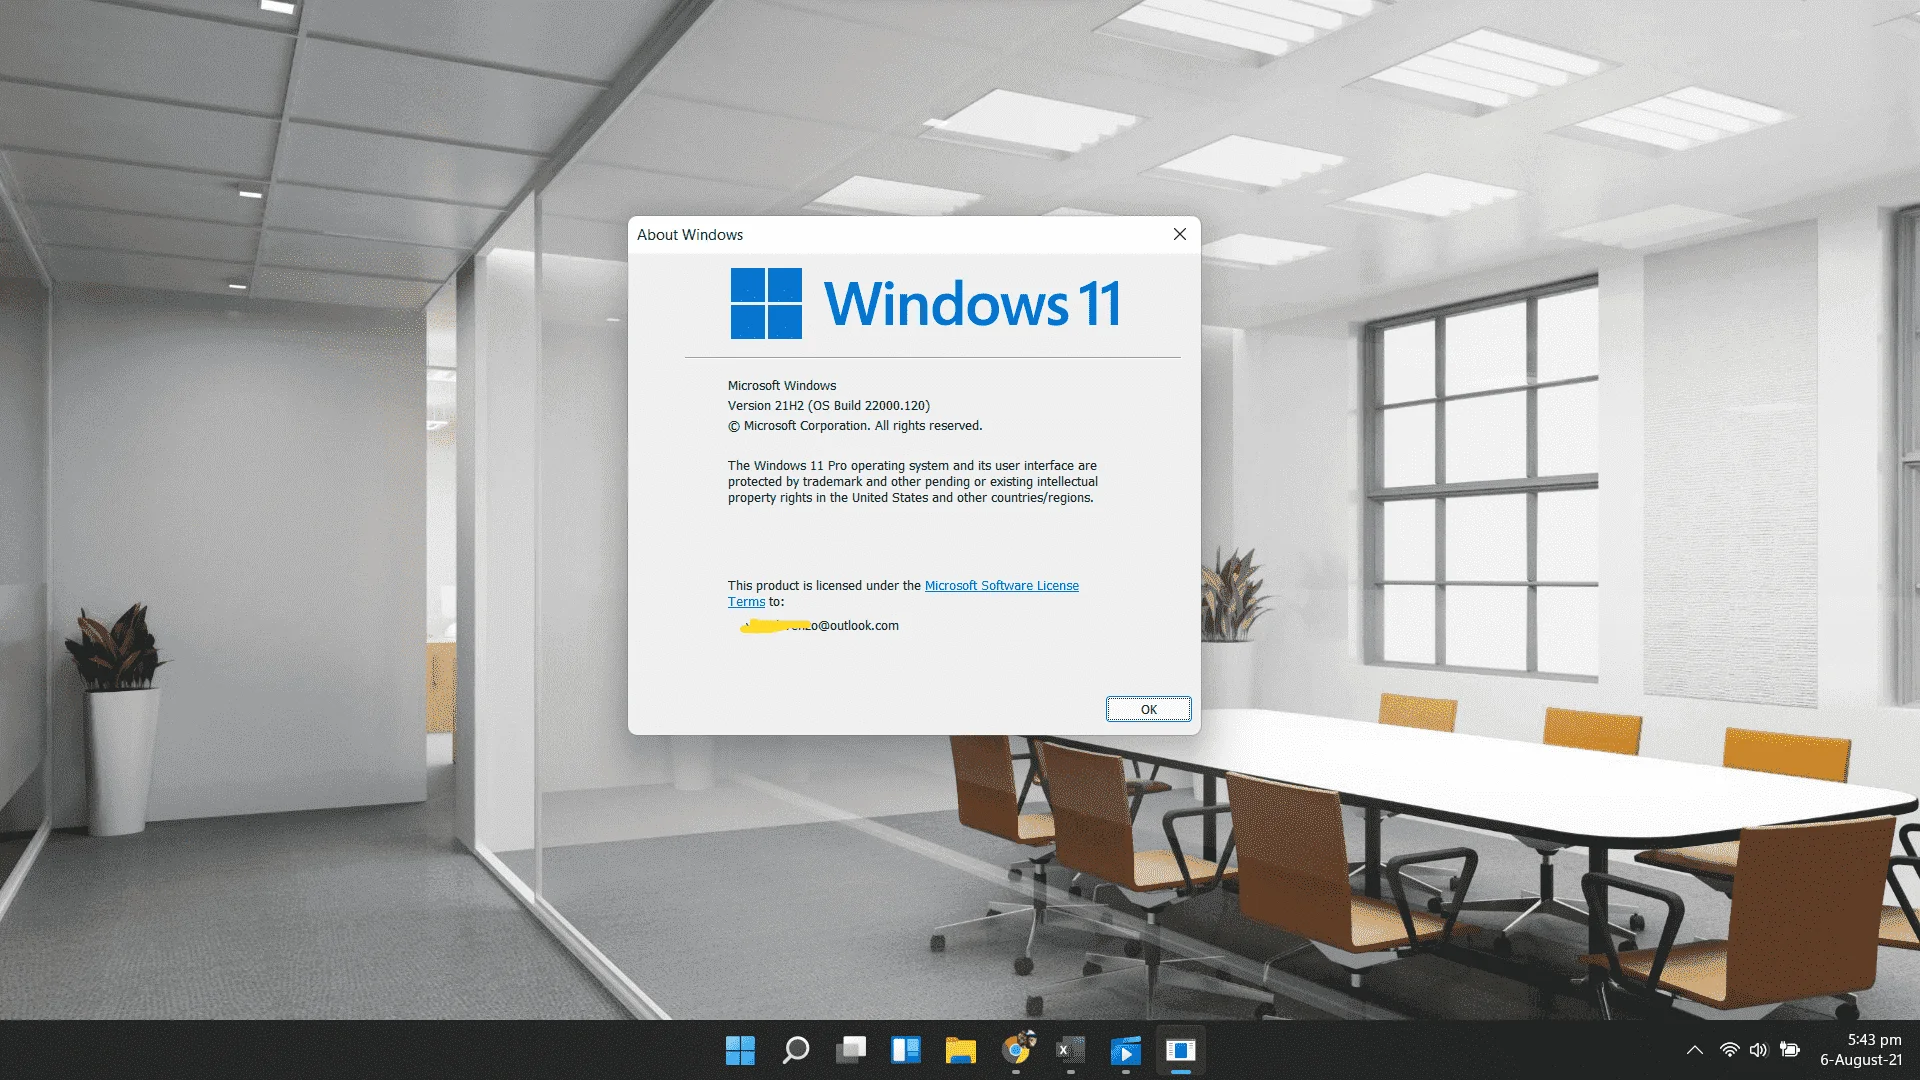Open volume control in system tray

1759,1050
